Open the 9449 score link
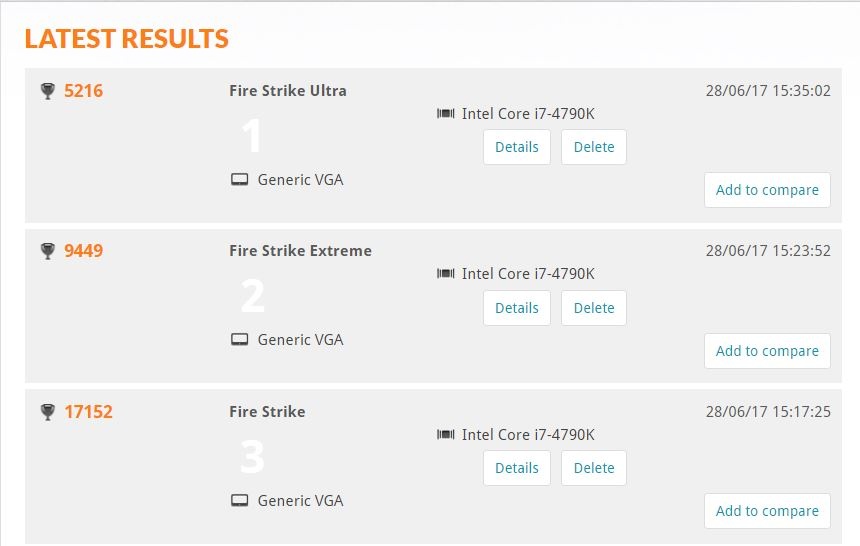 click(x=83, y=251)
